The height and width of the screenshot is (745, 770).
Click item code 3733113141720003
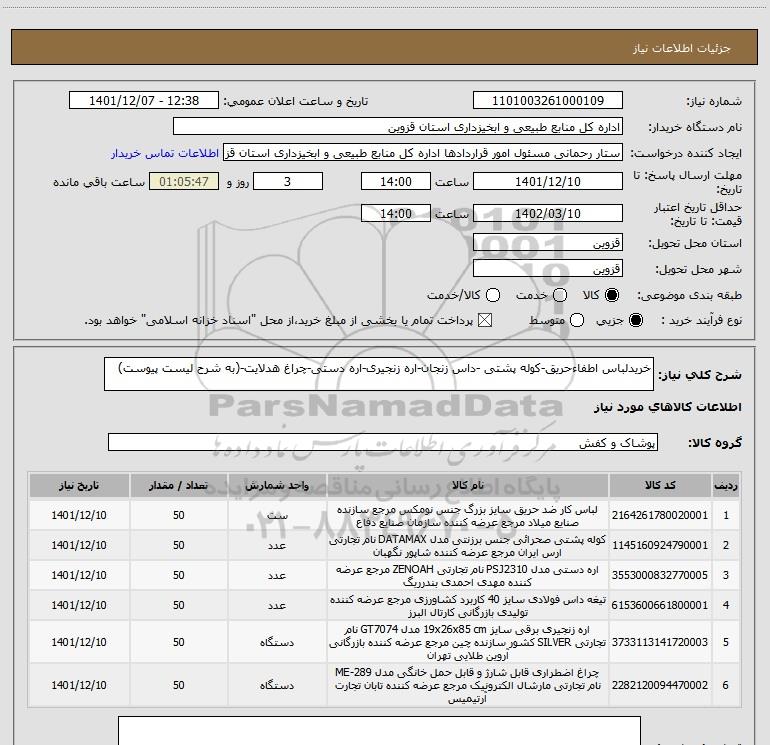[660, 642]
